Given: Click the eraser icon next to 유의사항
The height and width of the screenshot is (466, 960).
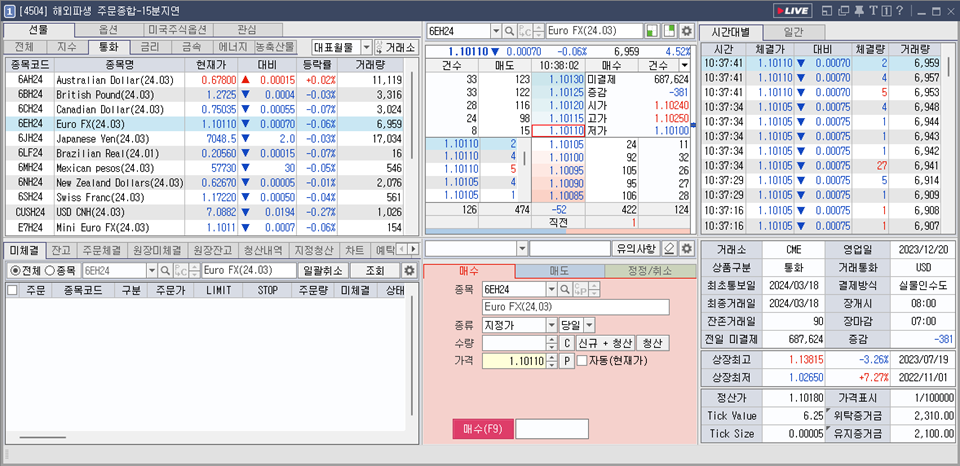Looking at the screenshot, I should pos(670,248).
